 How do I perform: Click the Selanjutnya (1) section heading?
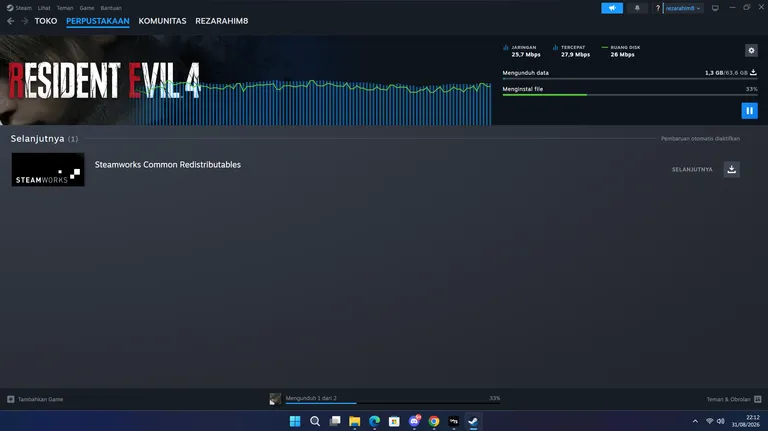44,139
